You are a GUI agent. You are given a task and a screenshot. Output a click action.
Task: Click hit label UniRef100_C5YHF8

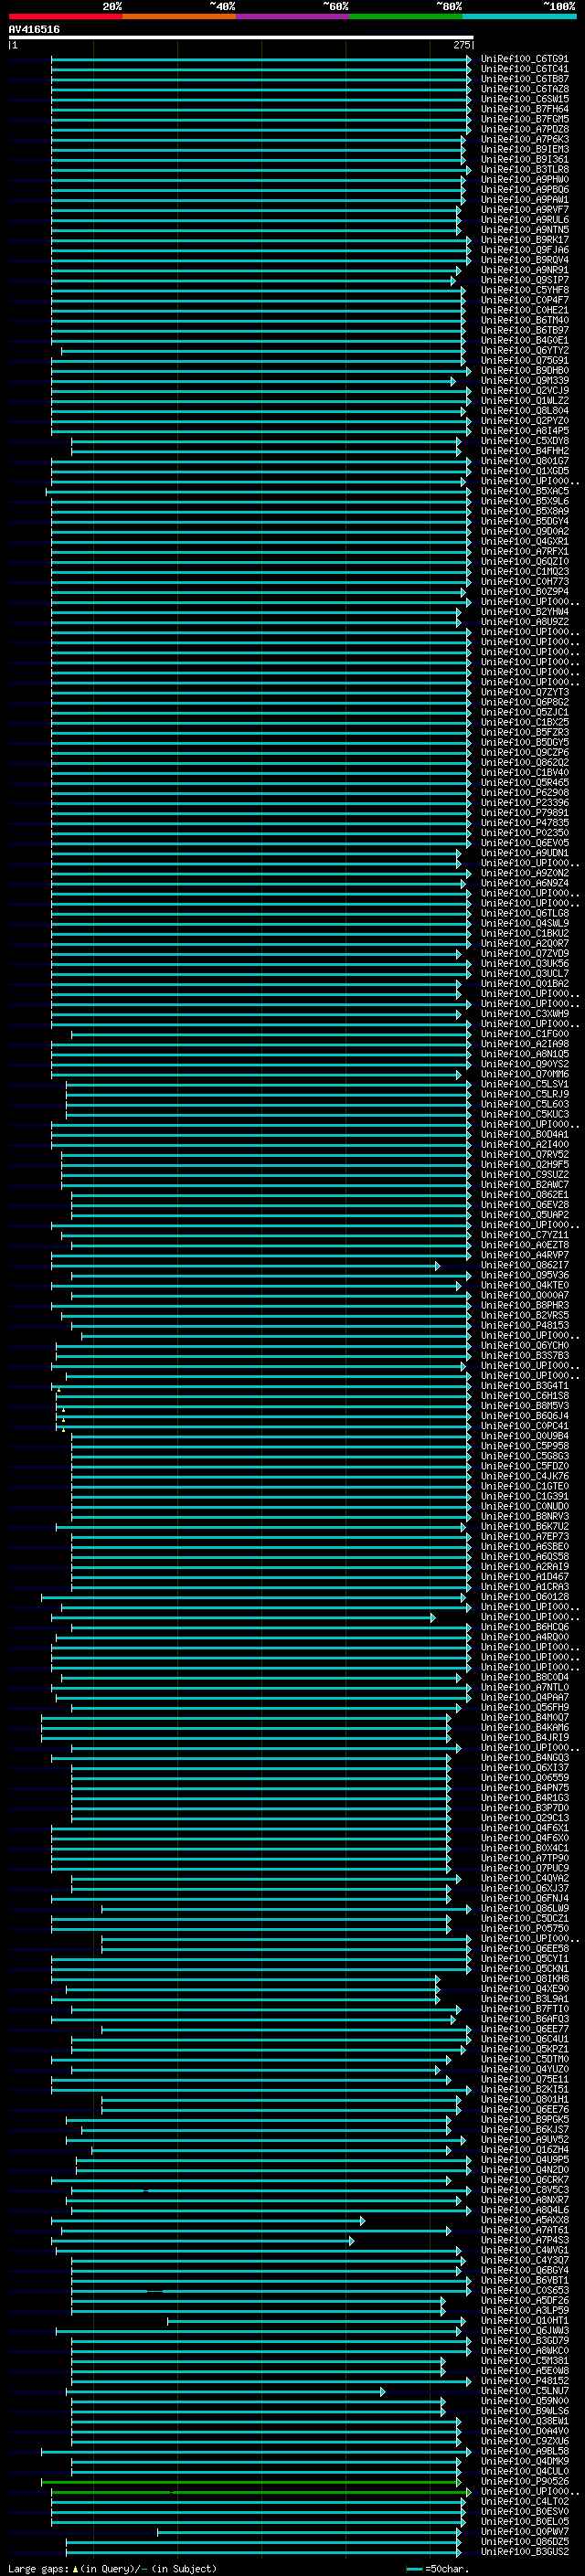[x=524, y=290]
